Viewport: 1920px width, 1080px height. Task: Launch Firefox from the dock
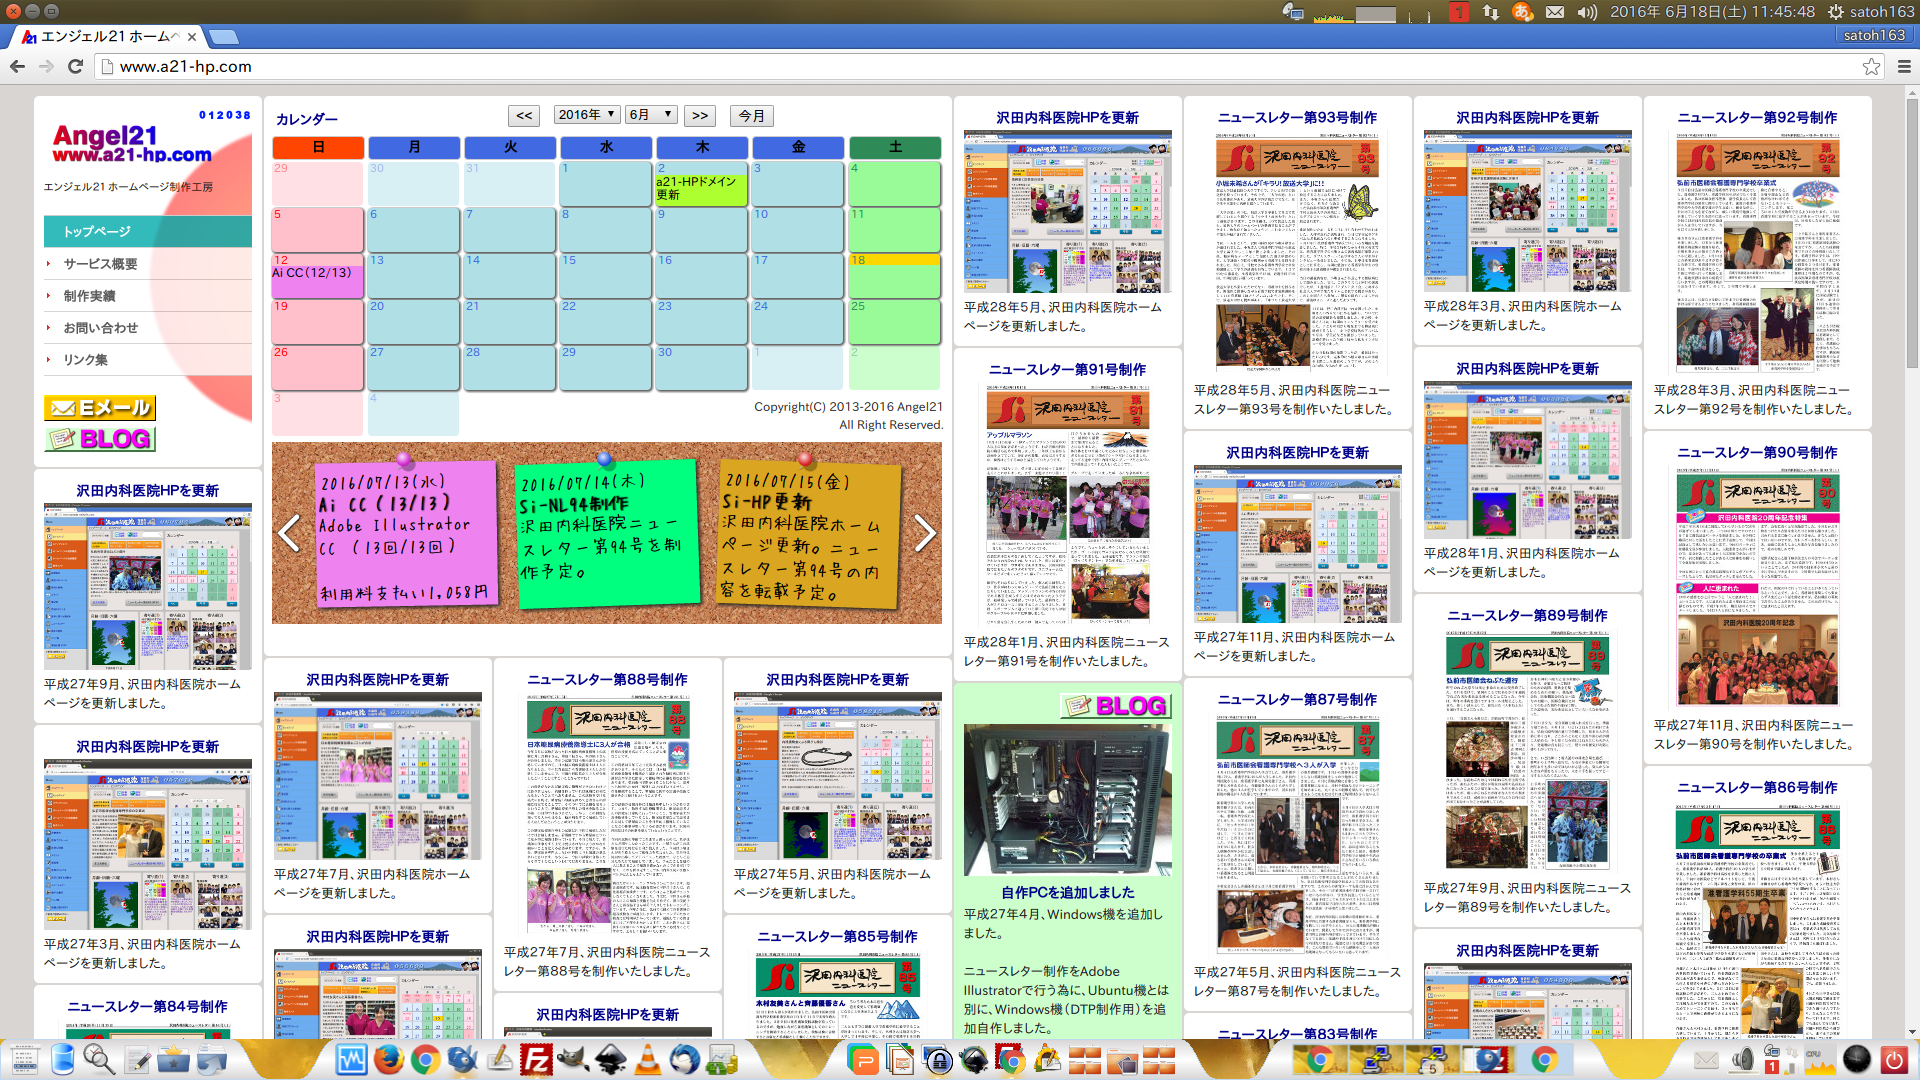tap(388, 1059)
